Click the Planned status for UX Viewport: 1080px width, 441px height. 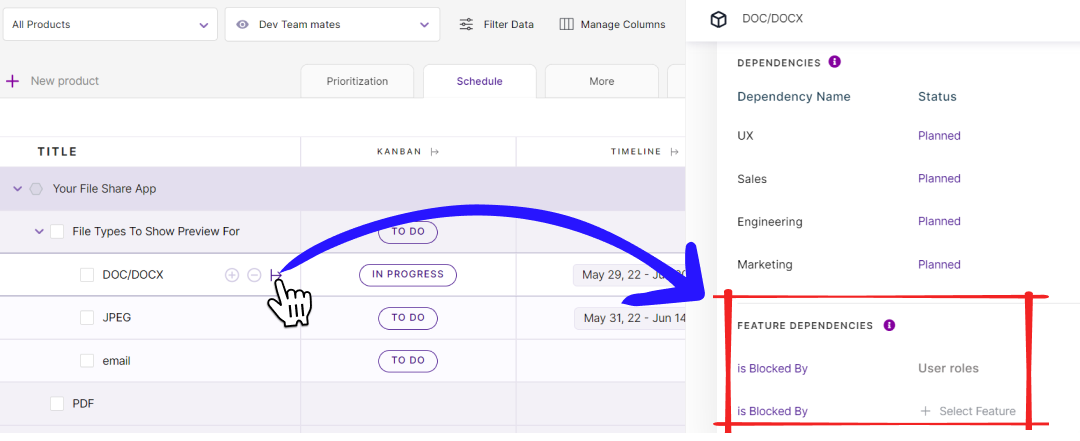click(x=939, y=136)
